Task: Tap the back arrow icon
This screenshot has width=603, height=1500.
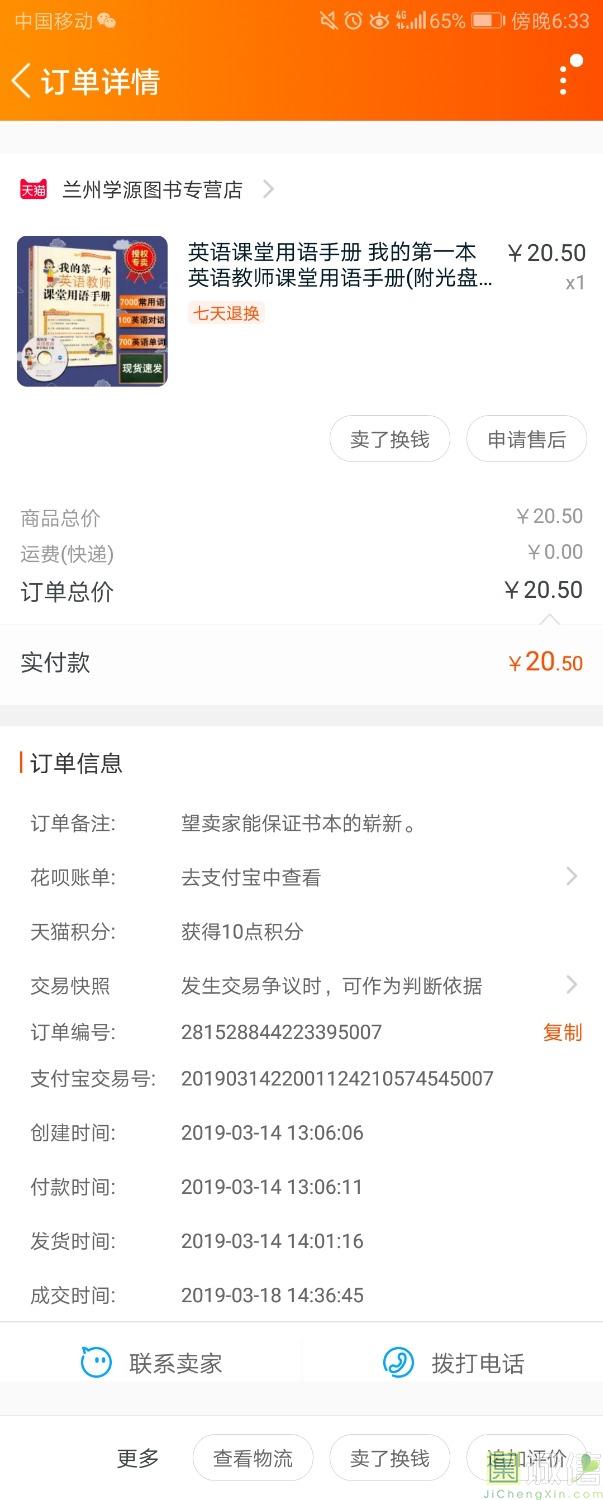Action: pos(22,81)
